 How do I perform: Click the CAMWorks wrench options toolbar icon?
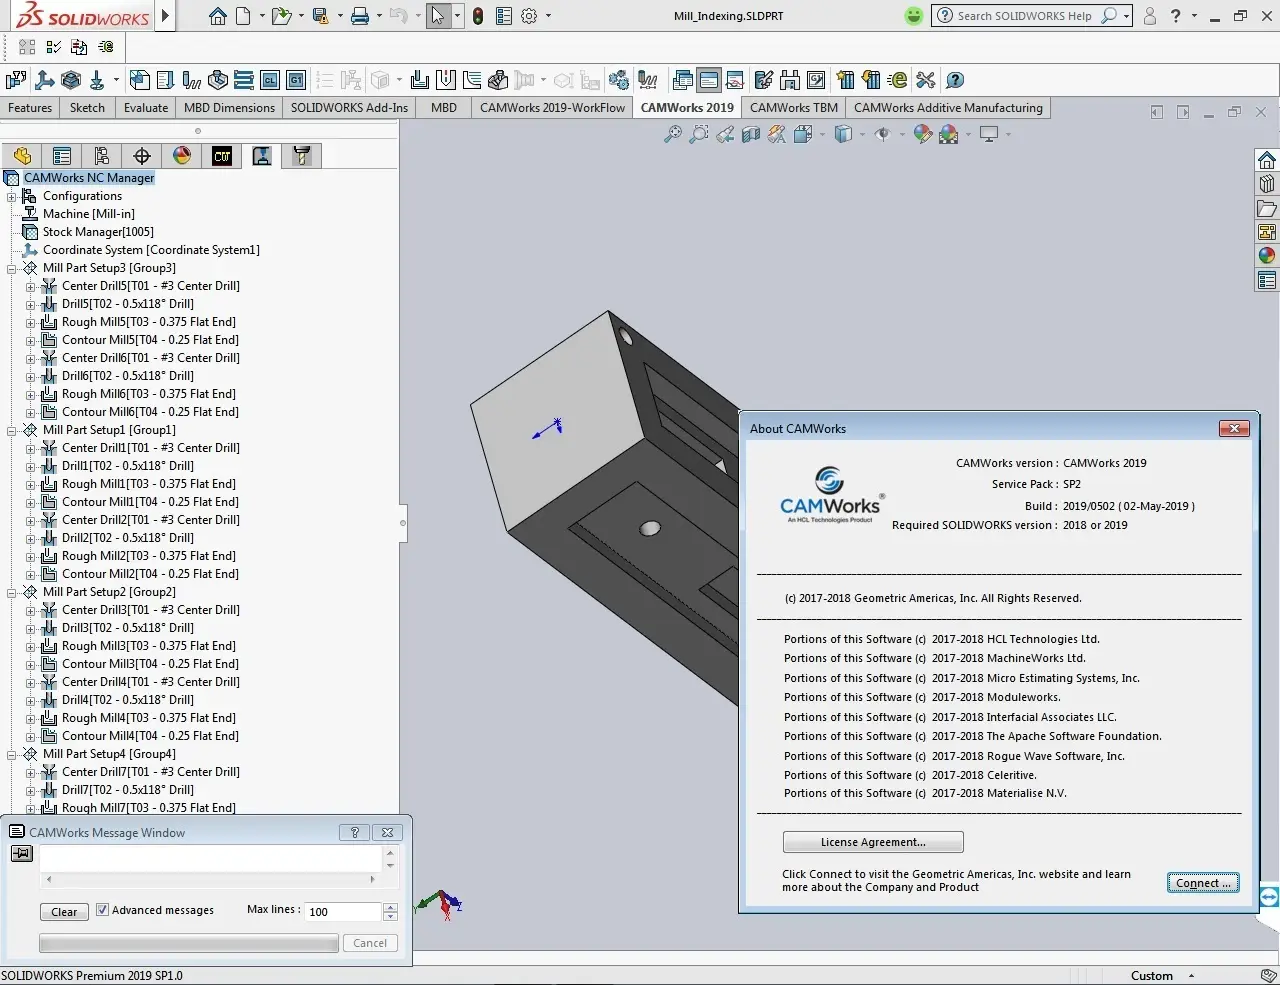click(x=925, y=80)
